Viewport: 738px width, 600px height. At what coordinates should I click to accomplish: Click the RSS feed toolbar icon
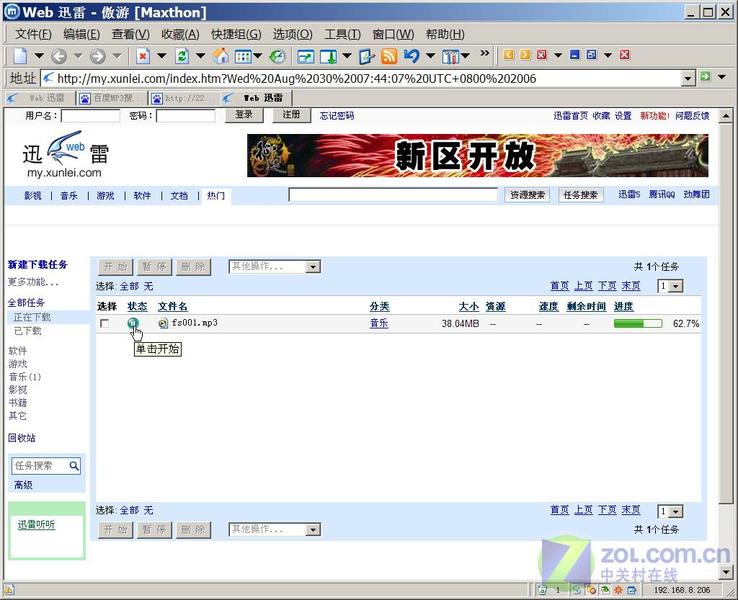tap(388, 56)
